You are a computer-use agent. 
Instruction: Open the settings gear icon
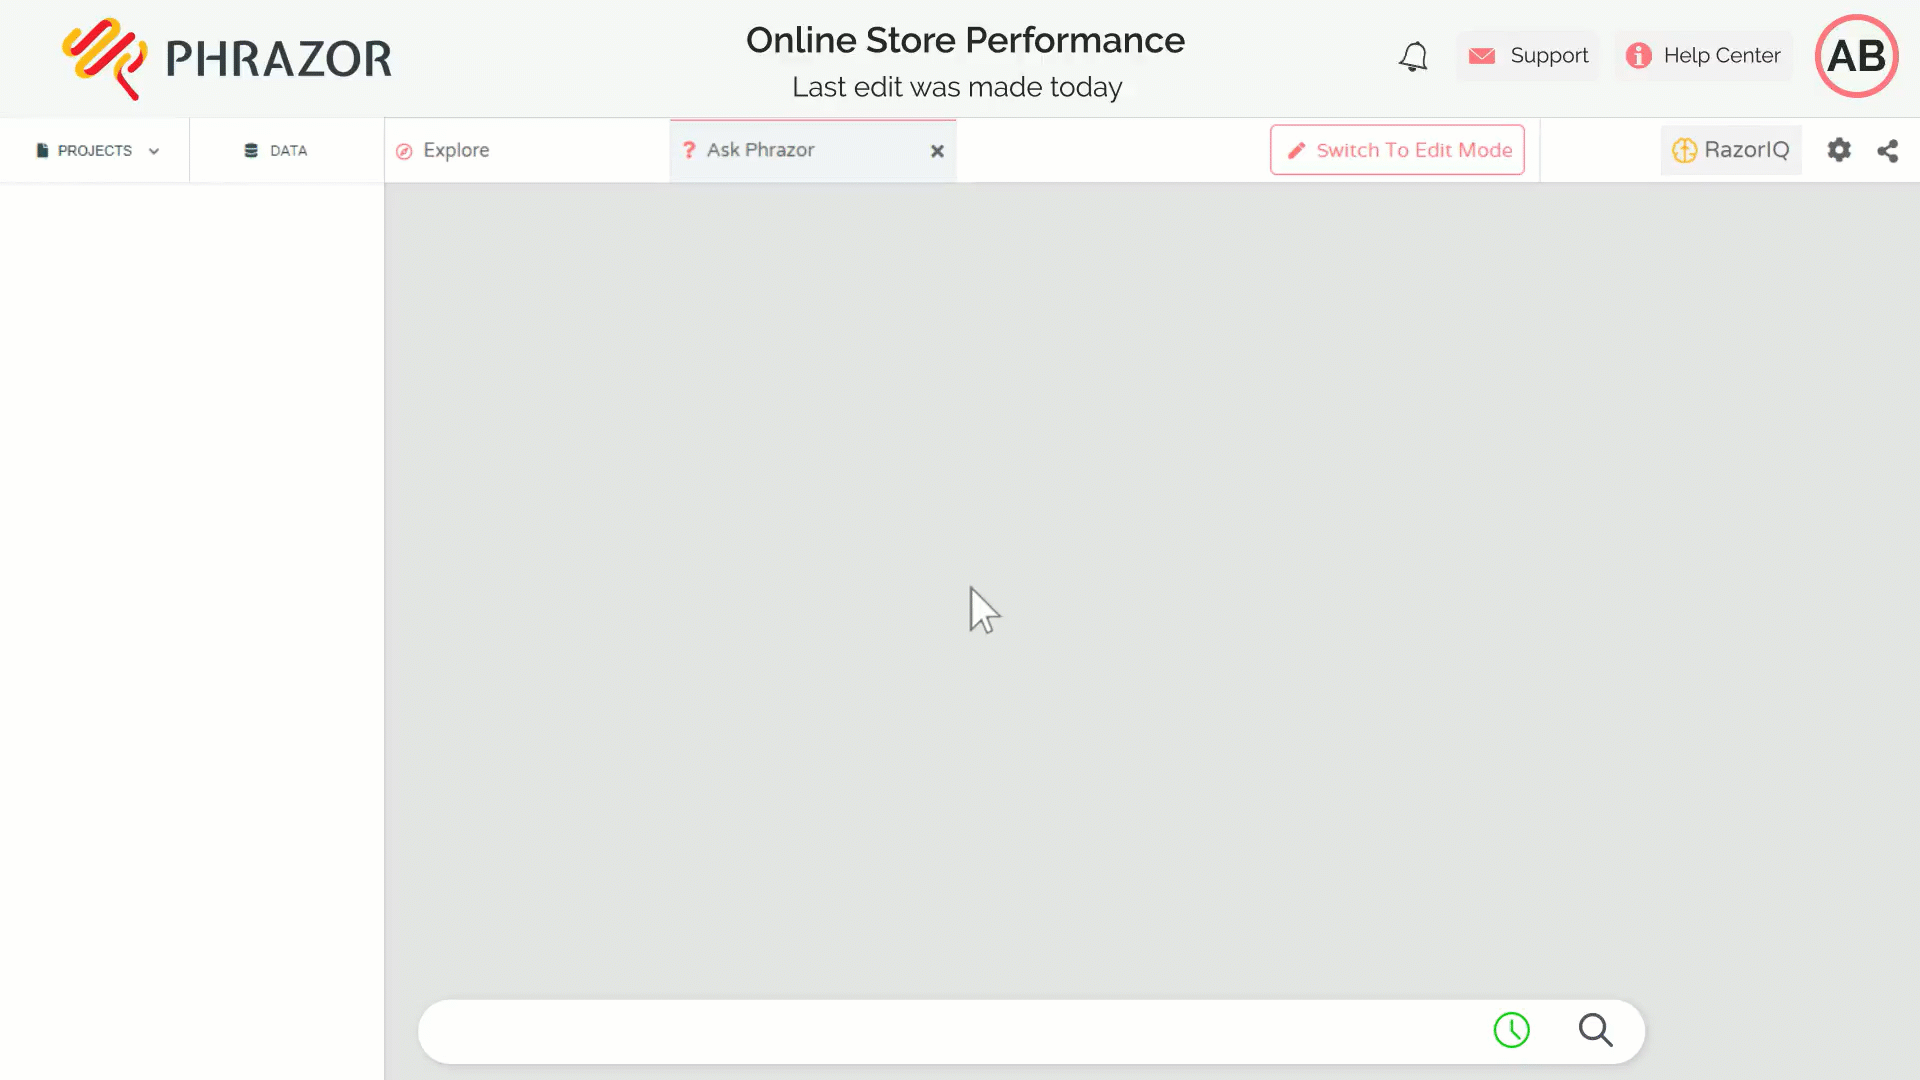(1839, 150)
